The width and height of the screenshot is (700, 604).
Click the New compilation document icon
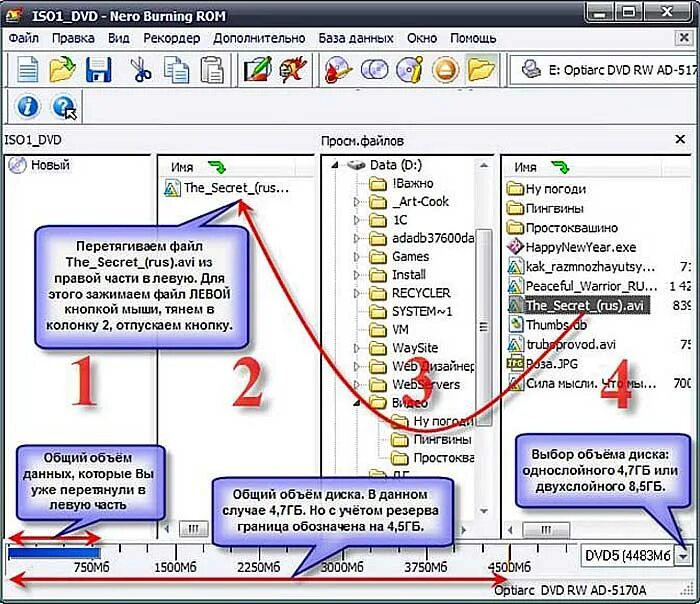click(27, 70)
